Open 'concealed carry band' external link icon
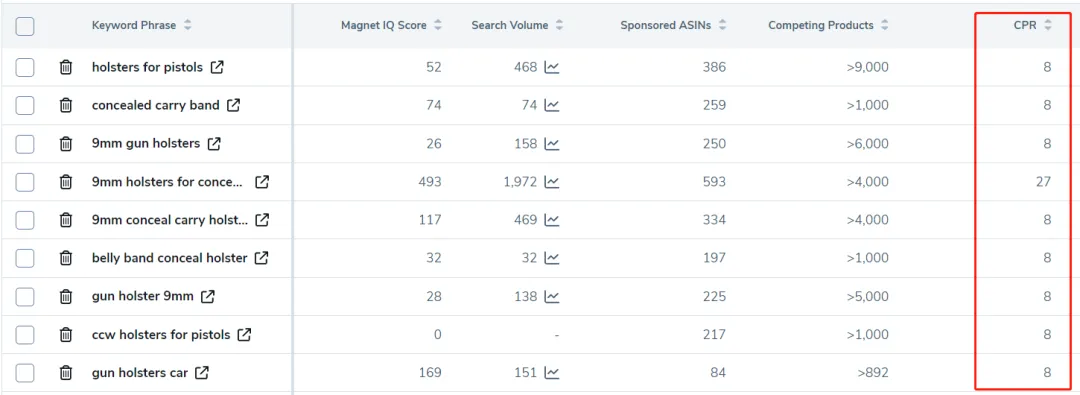1080x395 pixels. [x=234, y=105]
